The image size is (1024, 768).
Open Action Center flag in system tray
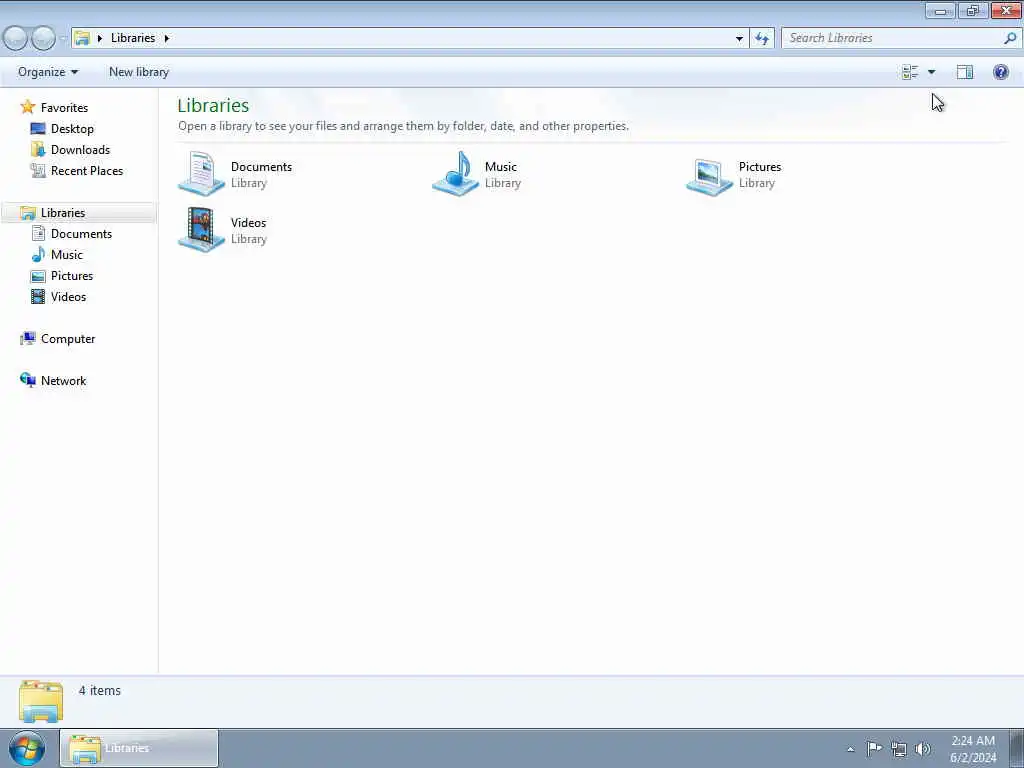point(874,748)
